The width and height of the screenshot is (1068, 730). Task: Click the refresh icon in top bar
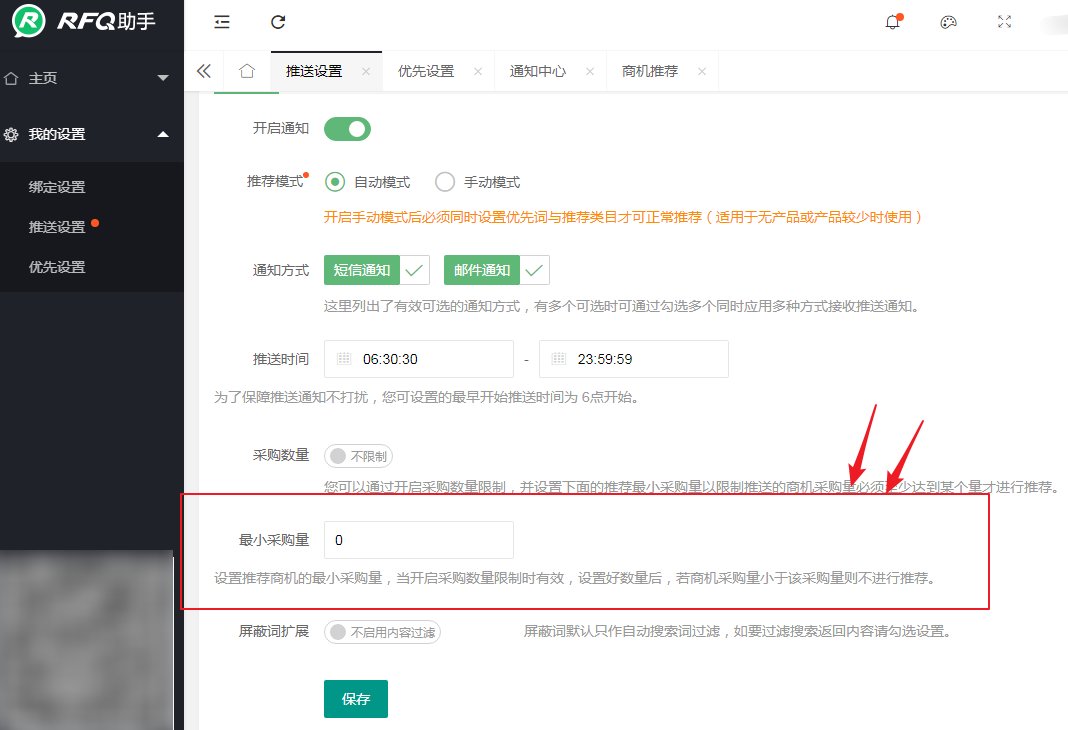point(278,22)
